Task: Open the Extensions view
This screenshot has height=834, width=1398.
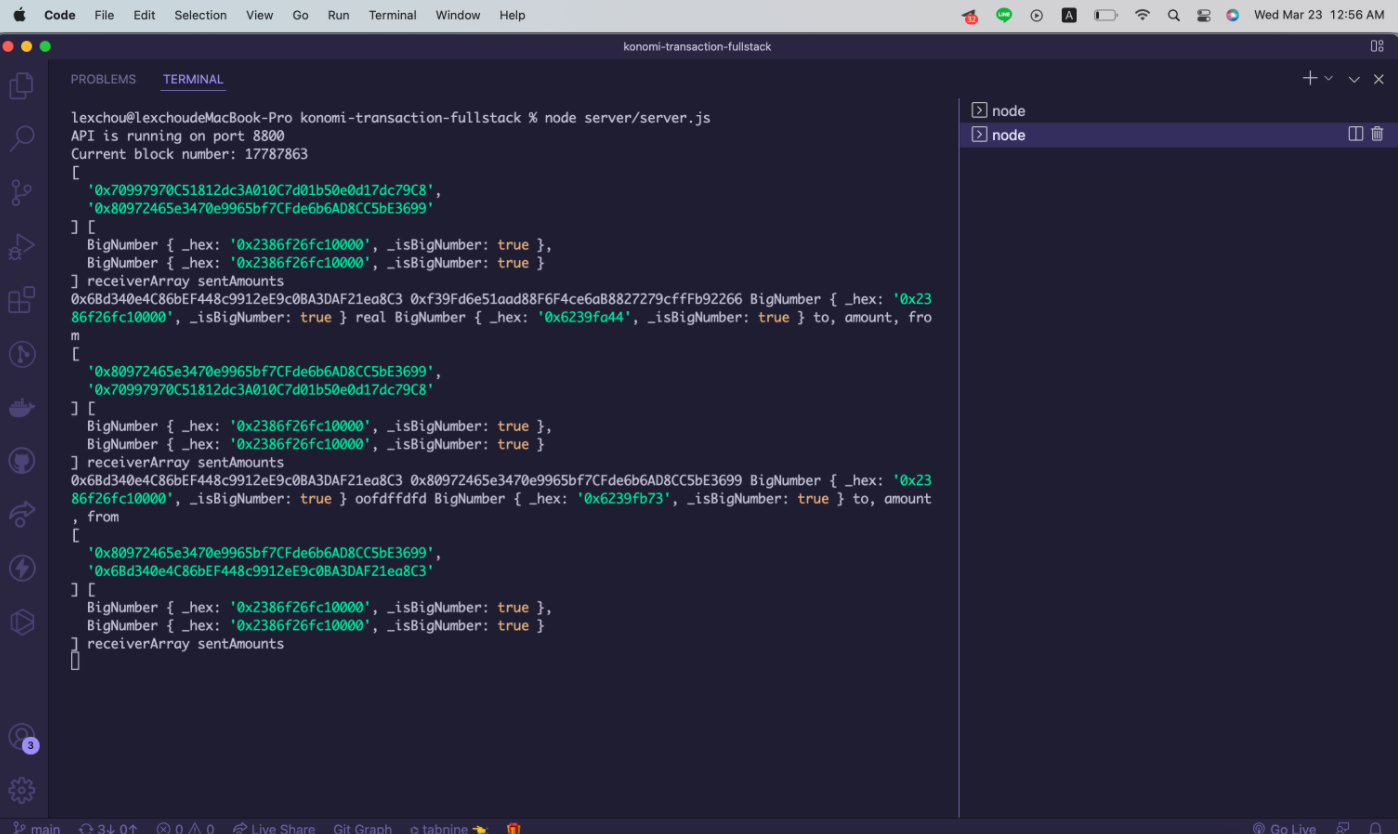Action: (22, 300)
